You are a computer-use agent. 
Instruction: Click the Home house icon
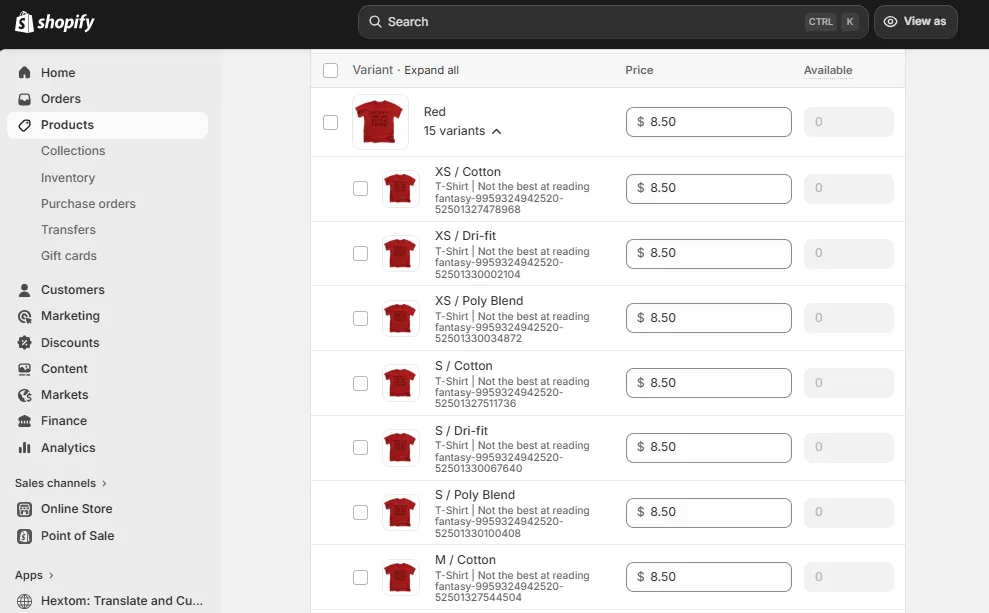(x=25, y=73)
